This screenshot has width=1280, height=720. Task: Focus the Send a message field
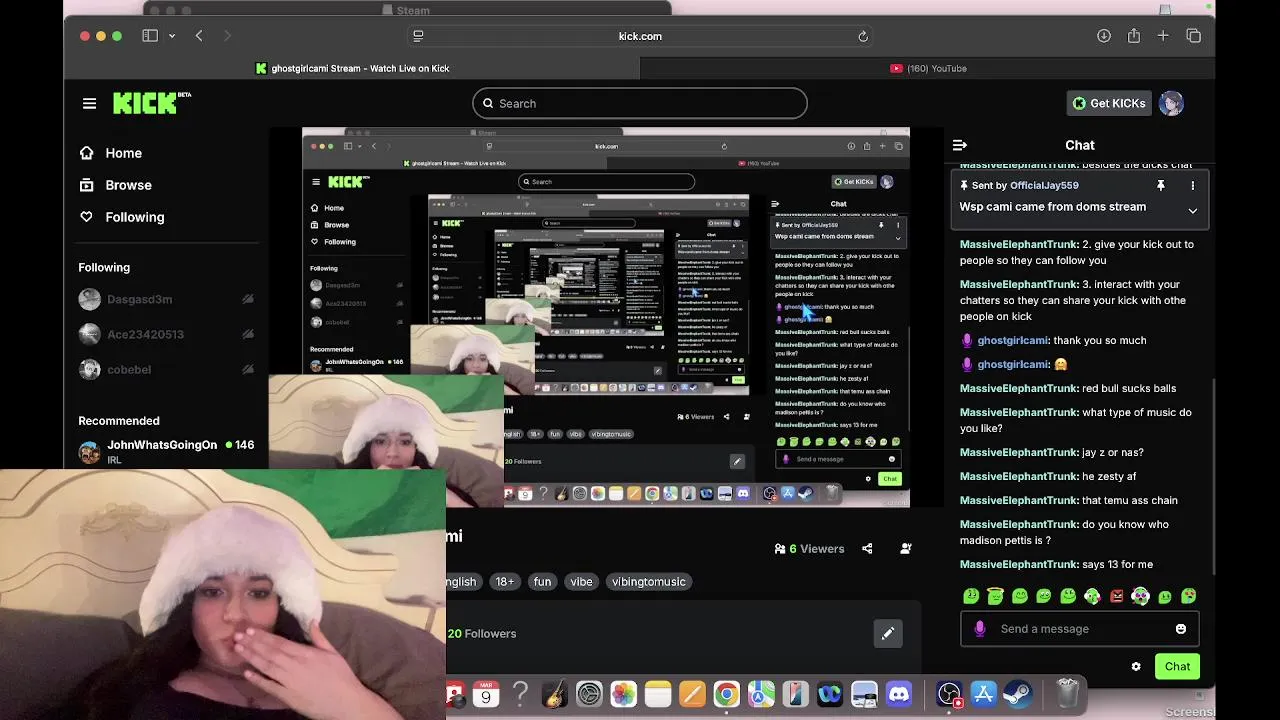1080,629
